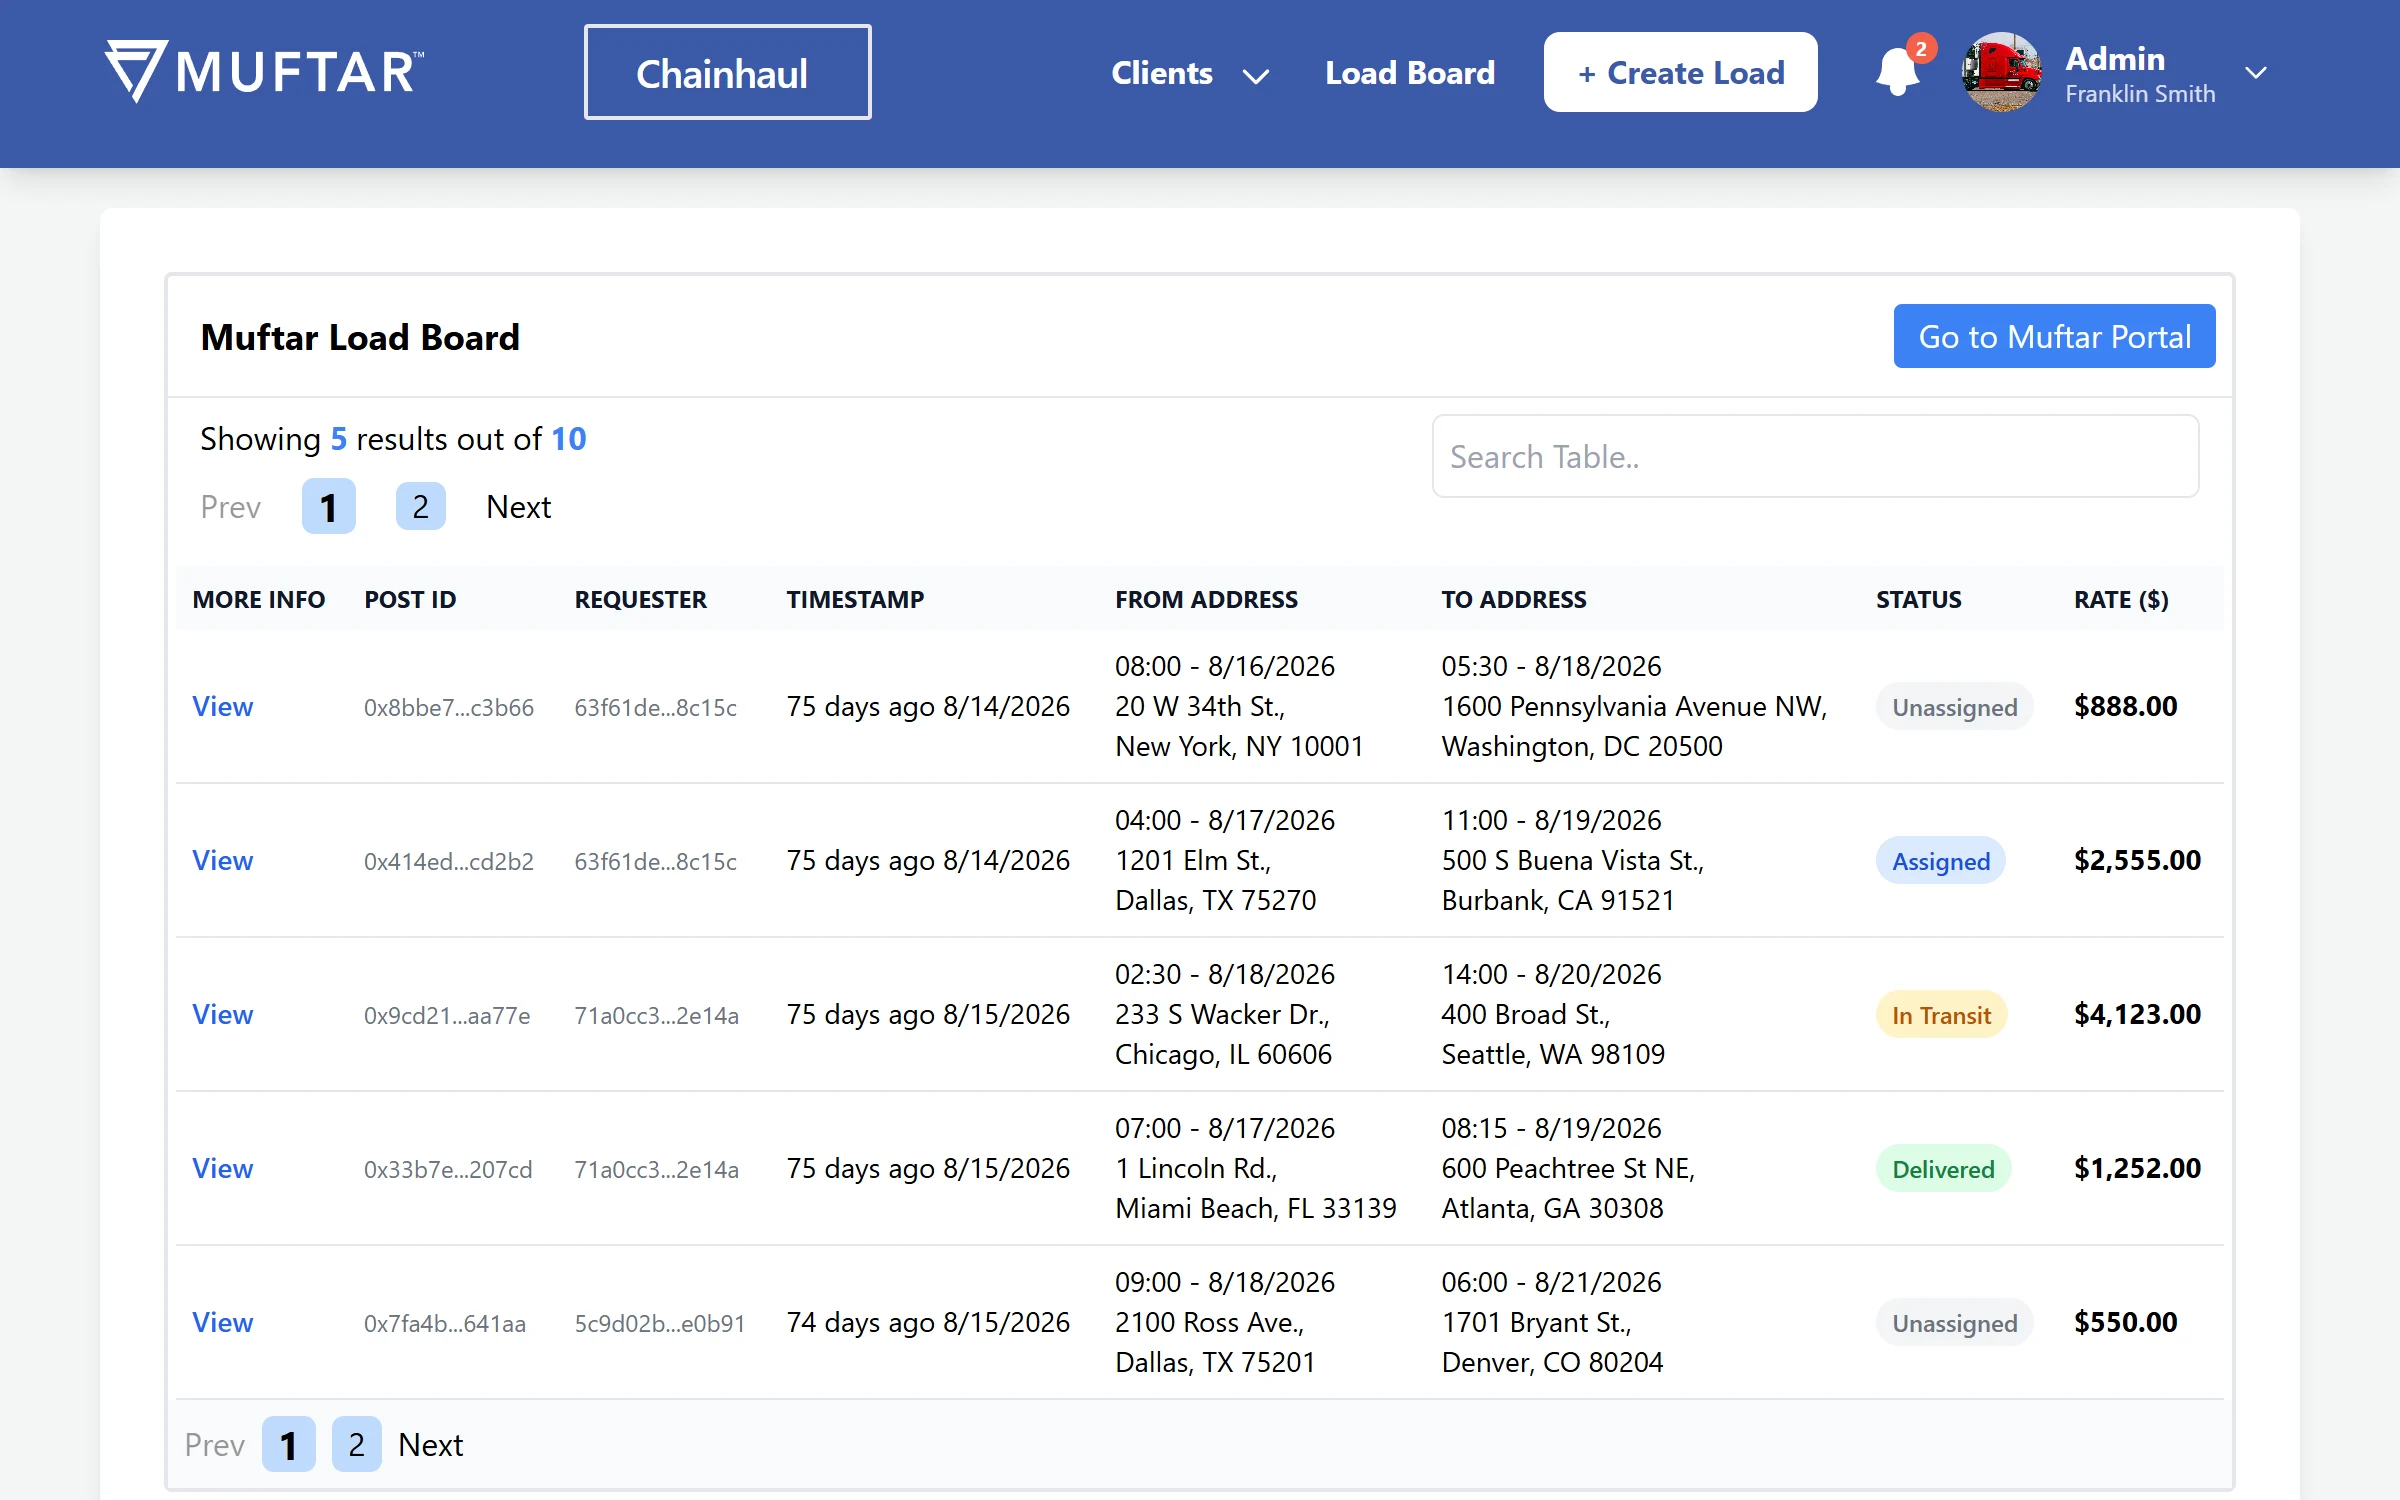Click the red truck profile avatar
The height and width of the screenshot is (1500, 2400).
pos(2001,72)
